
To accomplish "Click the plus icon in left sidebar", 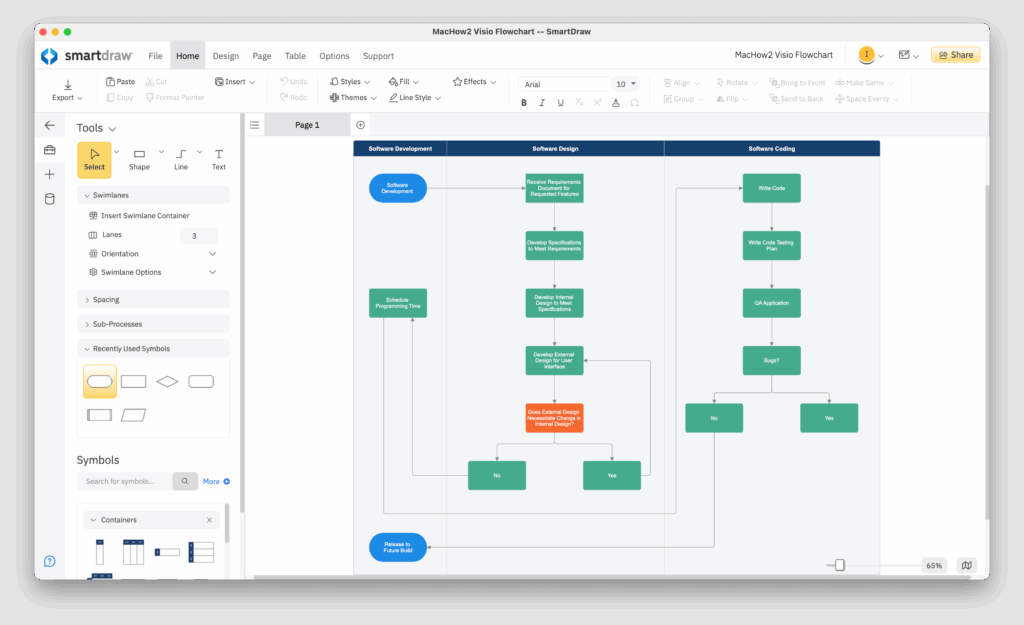I will click(50, 174).
